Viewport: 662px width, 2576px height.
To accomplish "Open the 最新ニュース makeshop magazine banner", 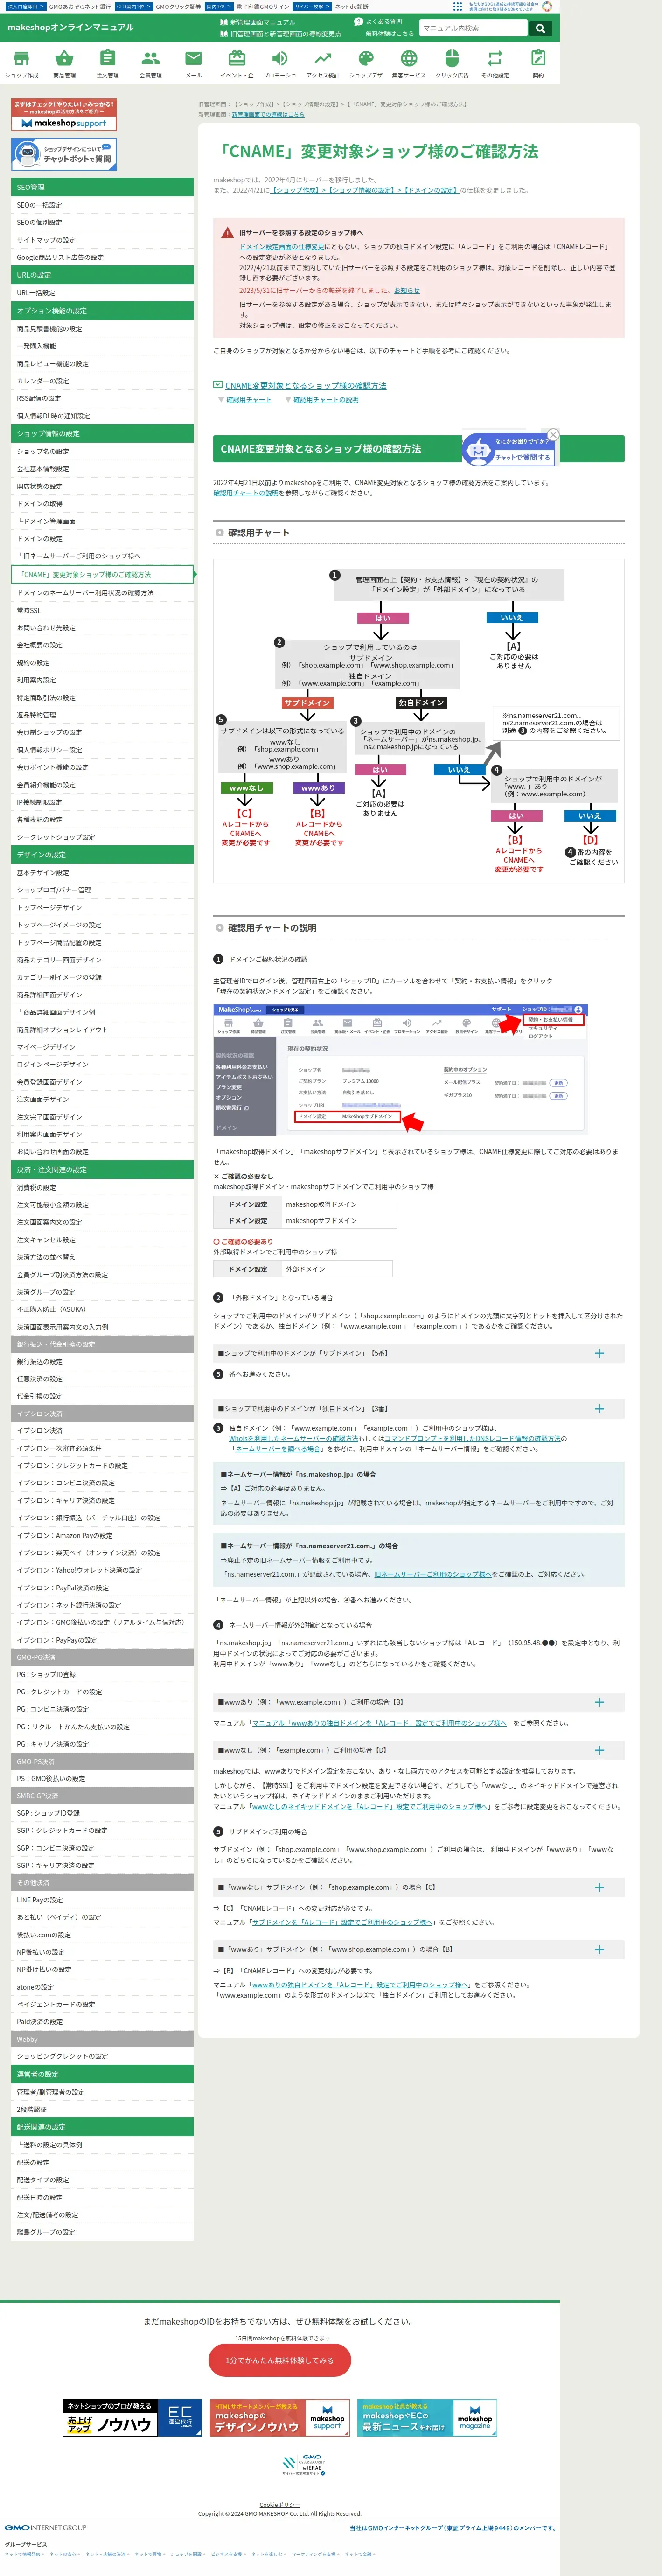I will tap(427, 2418).
